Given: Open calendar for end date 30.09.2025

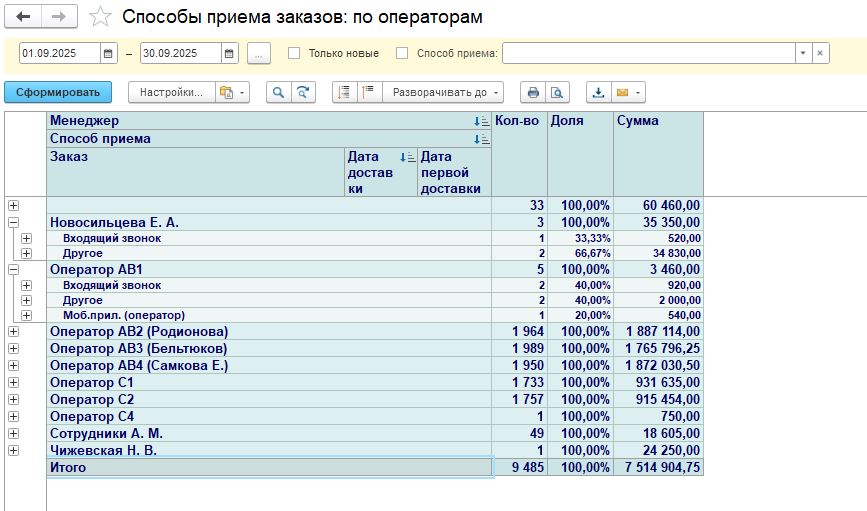Looking at the screenshot, I should [229, 53].
